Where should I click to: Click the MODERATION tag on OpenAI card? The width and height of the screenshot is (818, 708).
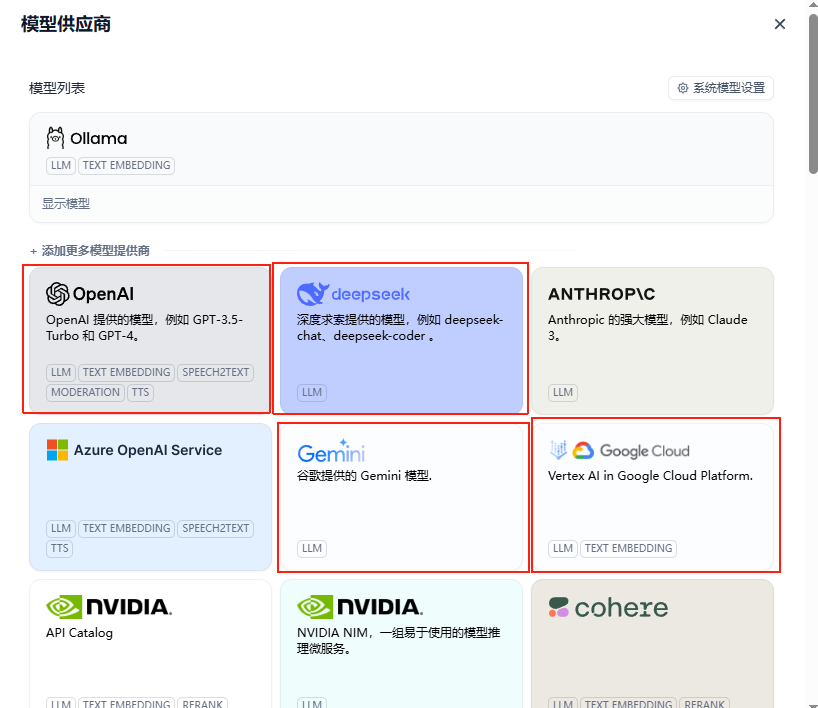point(85,393)
